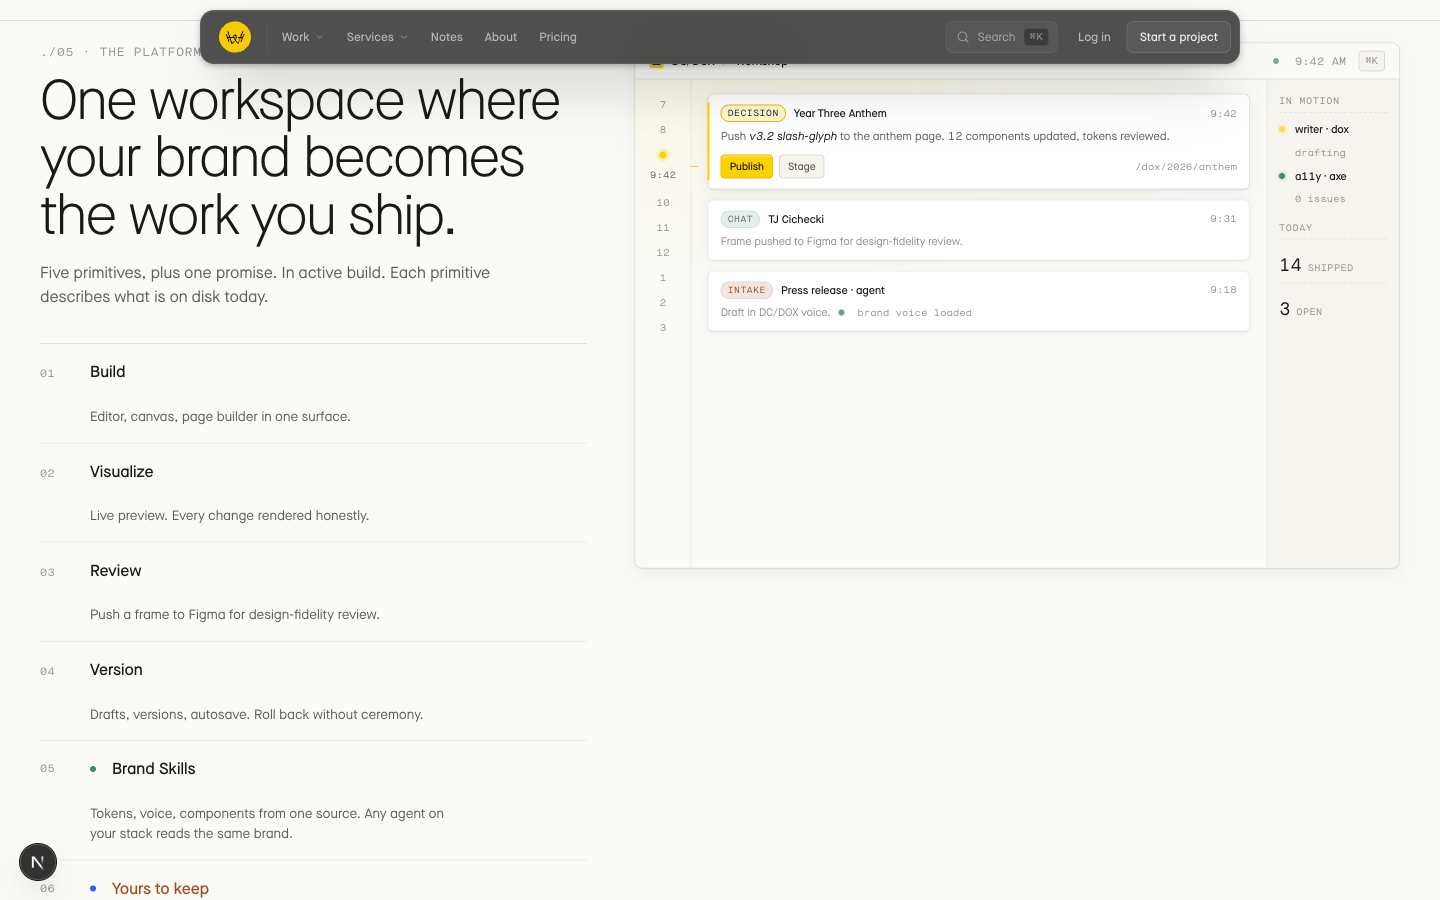
Task: Click the CHAT tag badge
Action: (740, 219)
